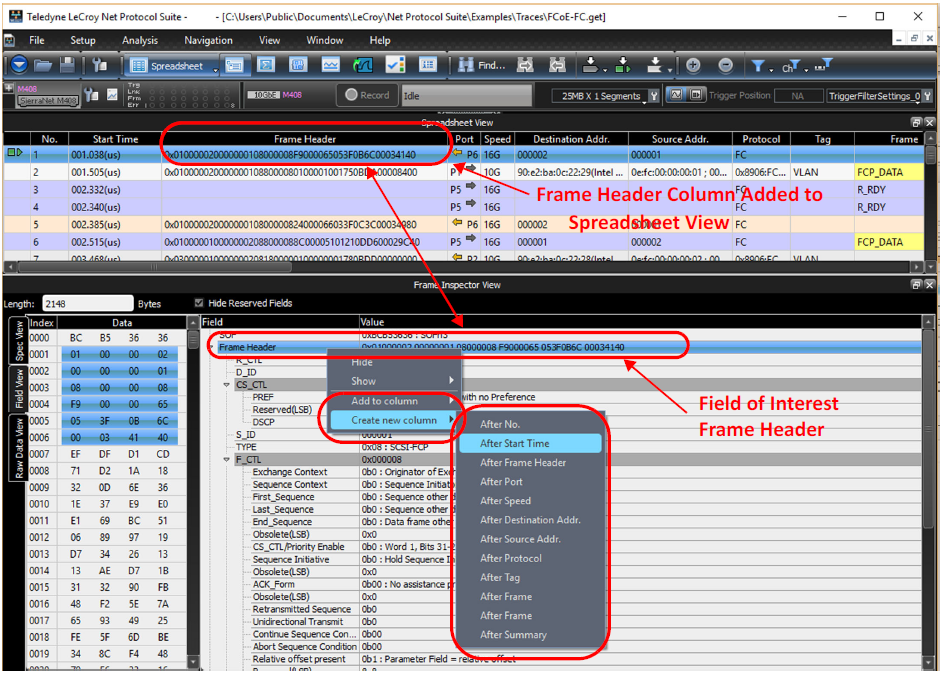Screen dimensions: 941x674
Task: Select the 001.505(us) start time cell
Action: 115,172
